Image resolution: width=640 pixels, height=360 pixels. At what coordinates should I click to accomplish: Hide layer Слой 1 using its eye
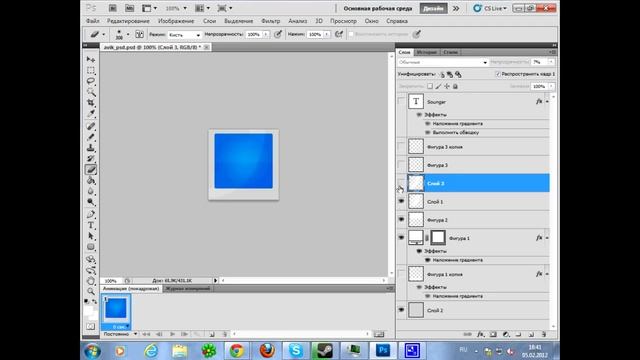(x=401, y=201)
